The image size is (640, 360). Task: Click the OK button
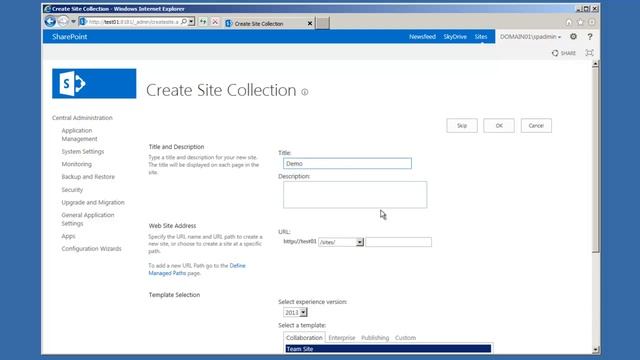click(499, 126)
